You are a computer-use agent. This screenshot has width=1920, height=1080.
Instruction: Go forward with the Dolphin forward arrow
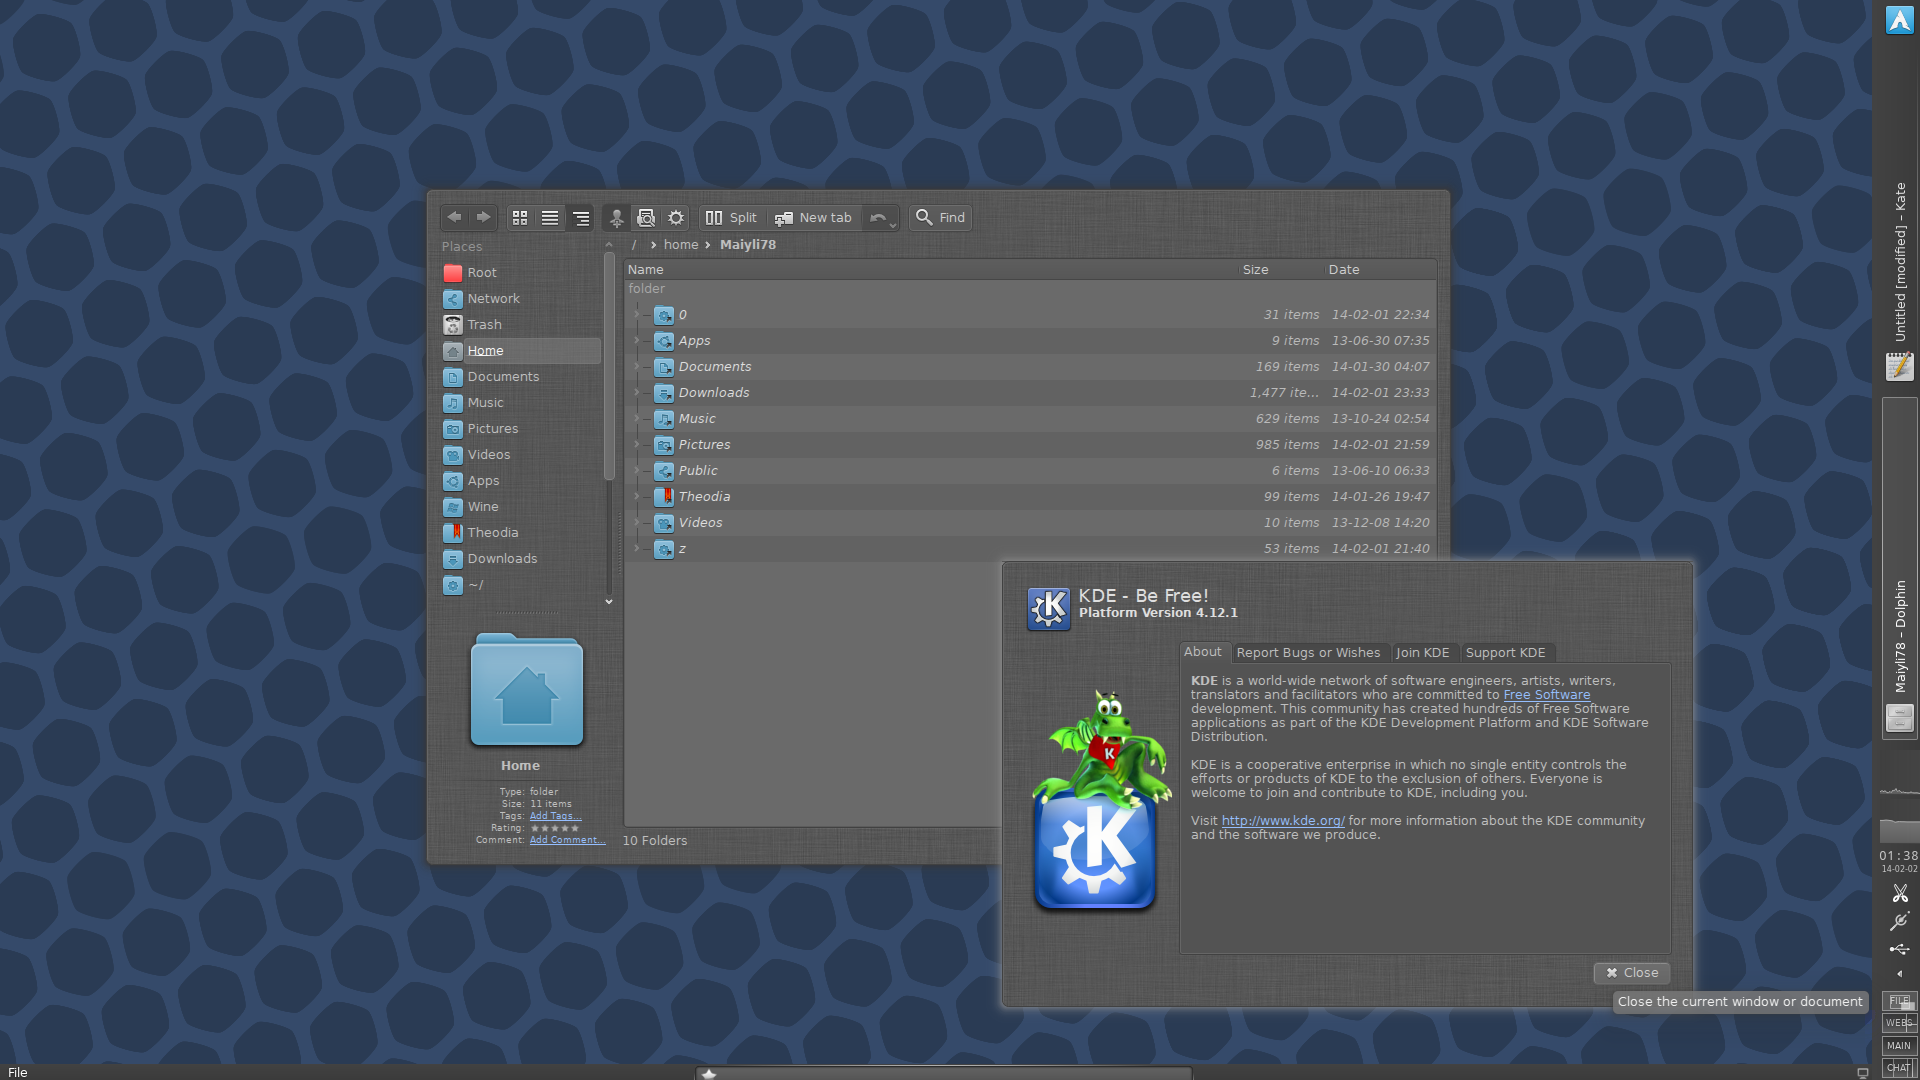484,217
